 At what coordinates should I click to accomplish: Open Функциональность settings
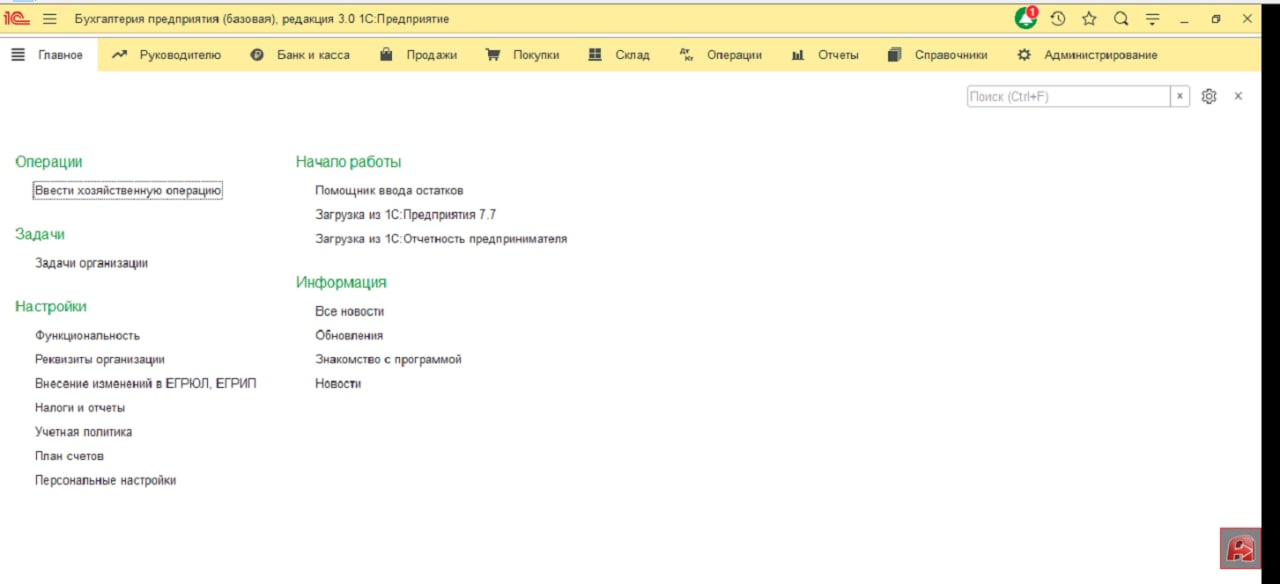pyautogui.click(x=87, y=335)
